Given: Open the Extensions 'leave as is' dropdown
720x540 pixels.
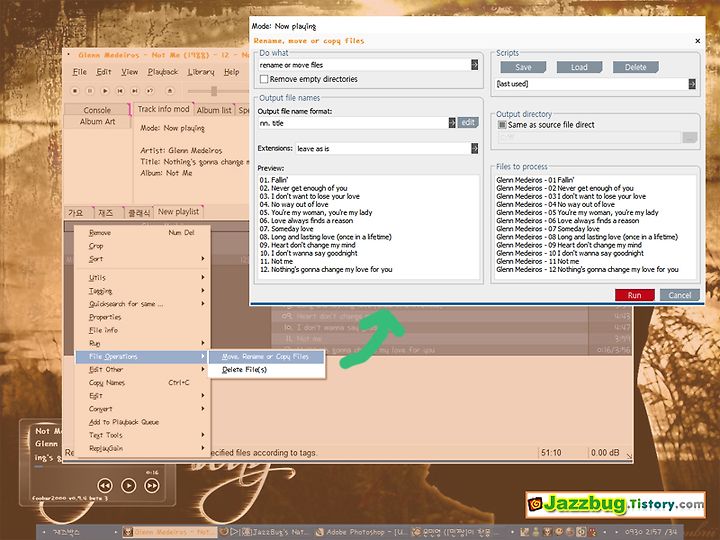Looking at the screenshot, I should (x=475, y=148).
